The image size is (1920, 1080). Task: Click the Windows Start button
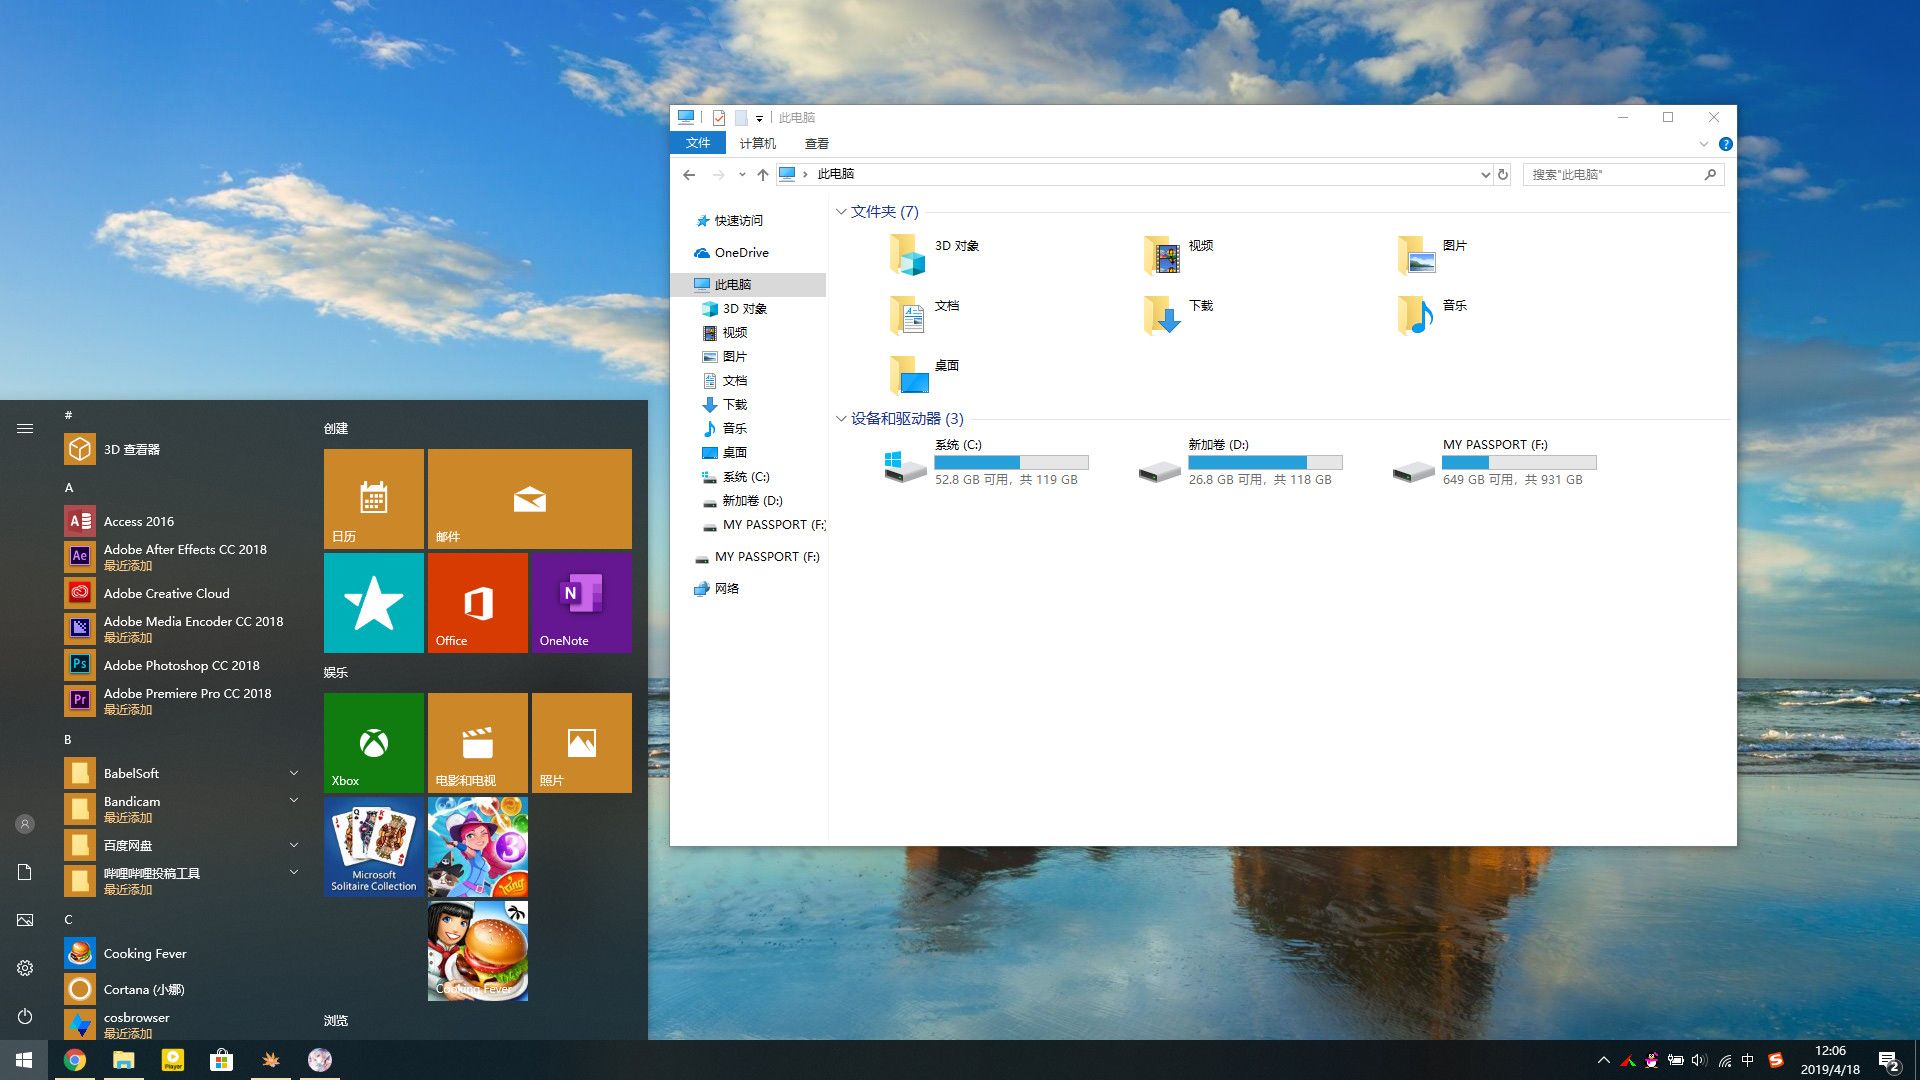pyautogui.click(x=24, y=1060)
